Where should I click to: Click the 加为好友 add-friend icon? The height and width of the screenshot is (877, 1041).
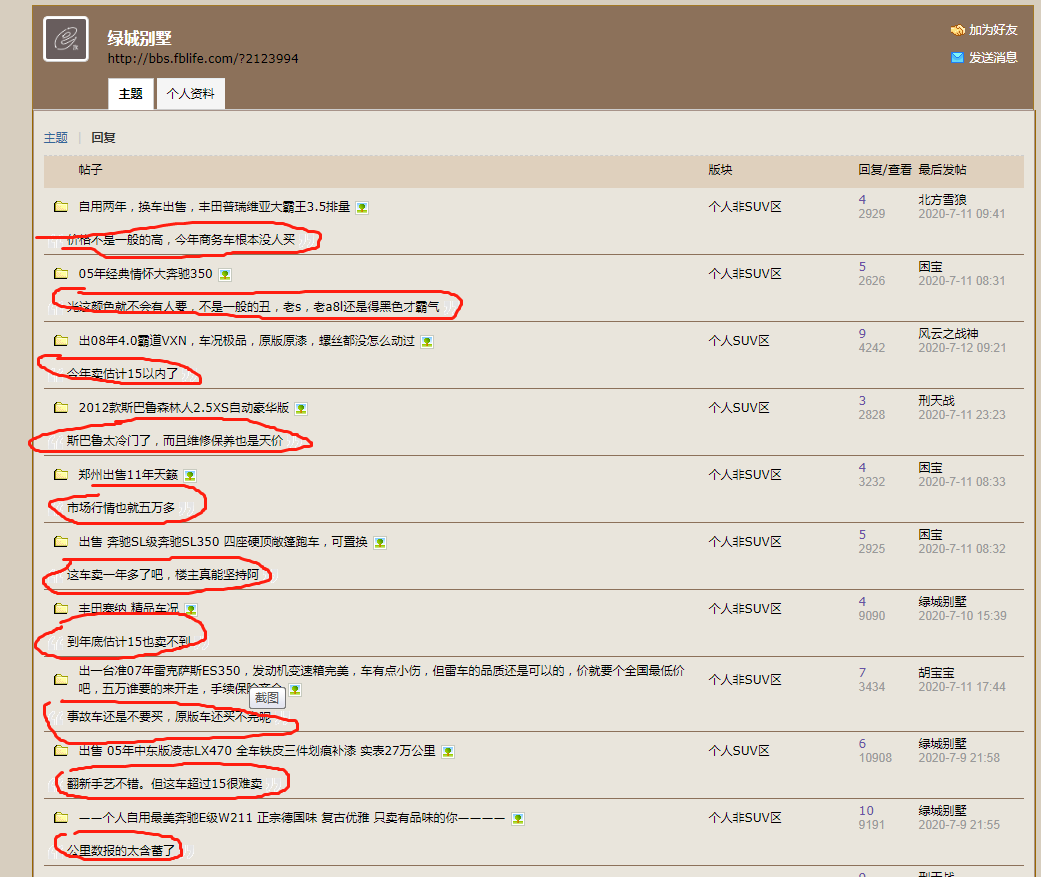coord(957,30)
